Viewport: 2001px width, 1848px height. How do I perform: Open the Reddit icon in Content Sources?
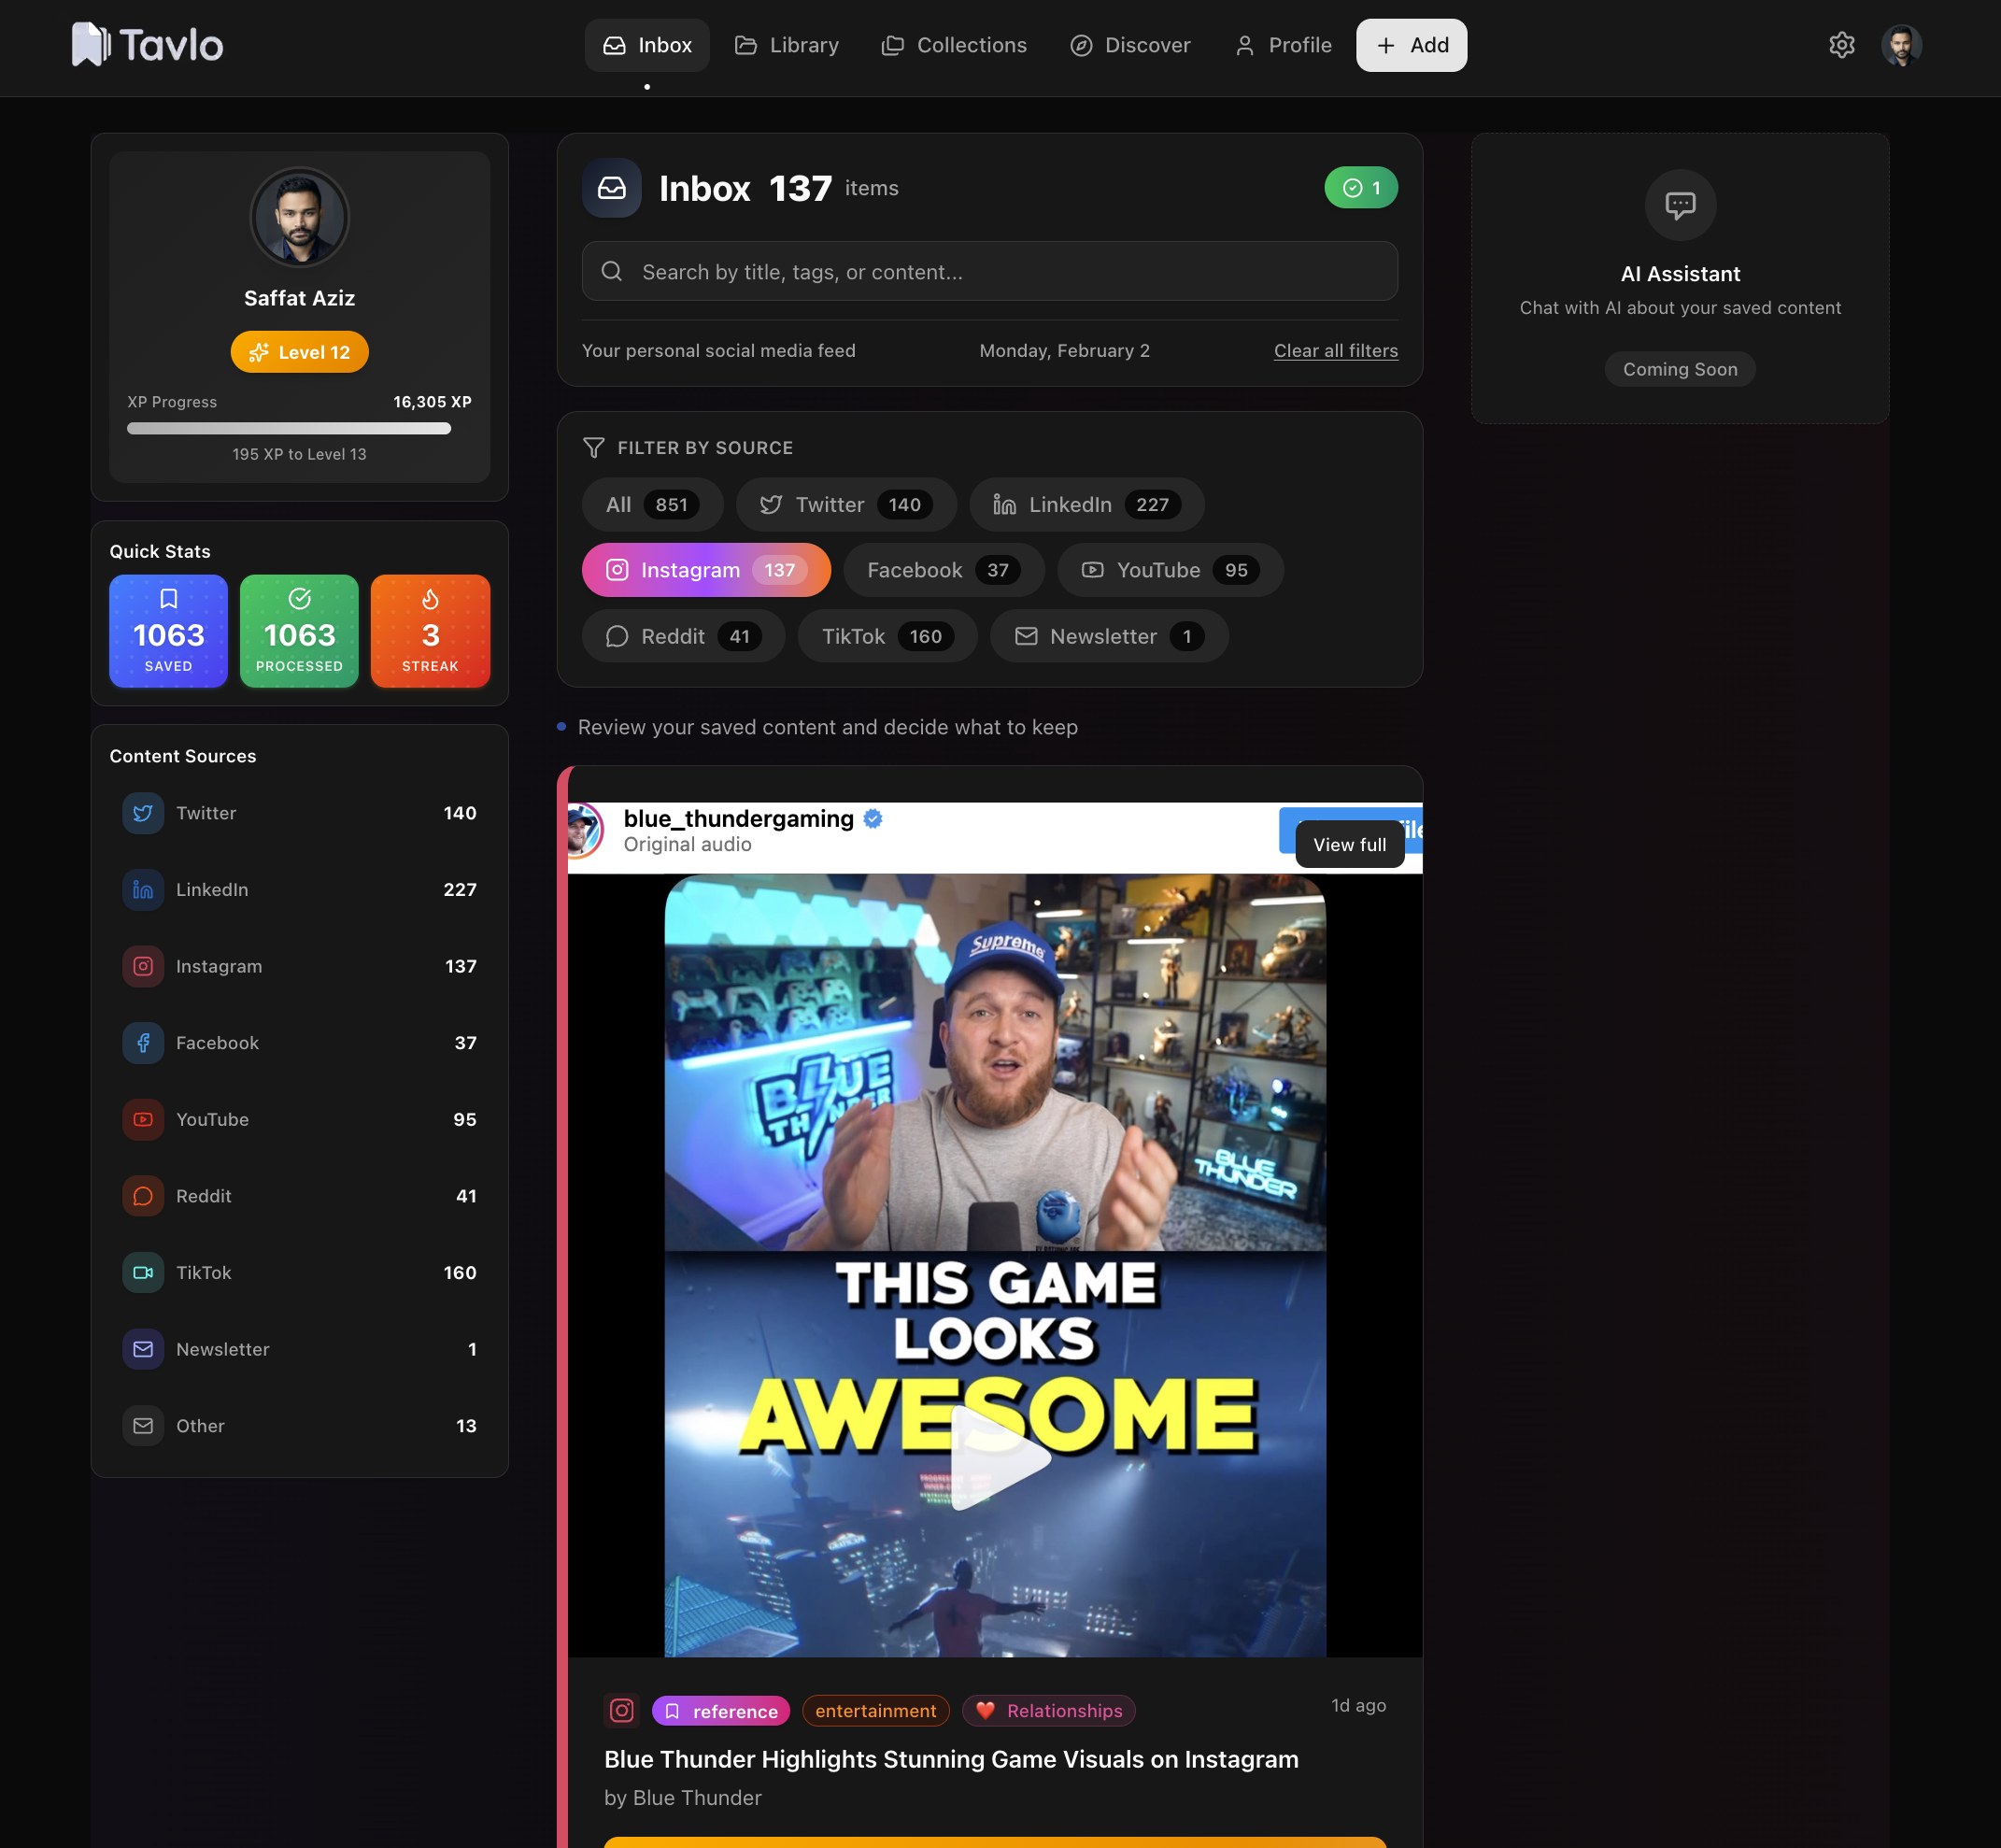(x=143, y=1195)
